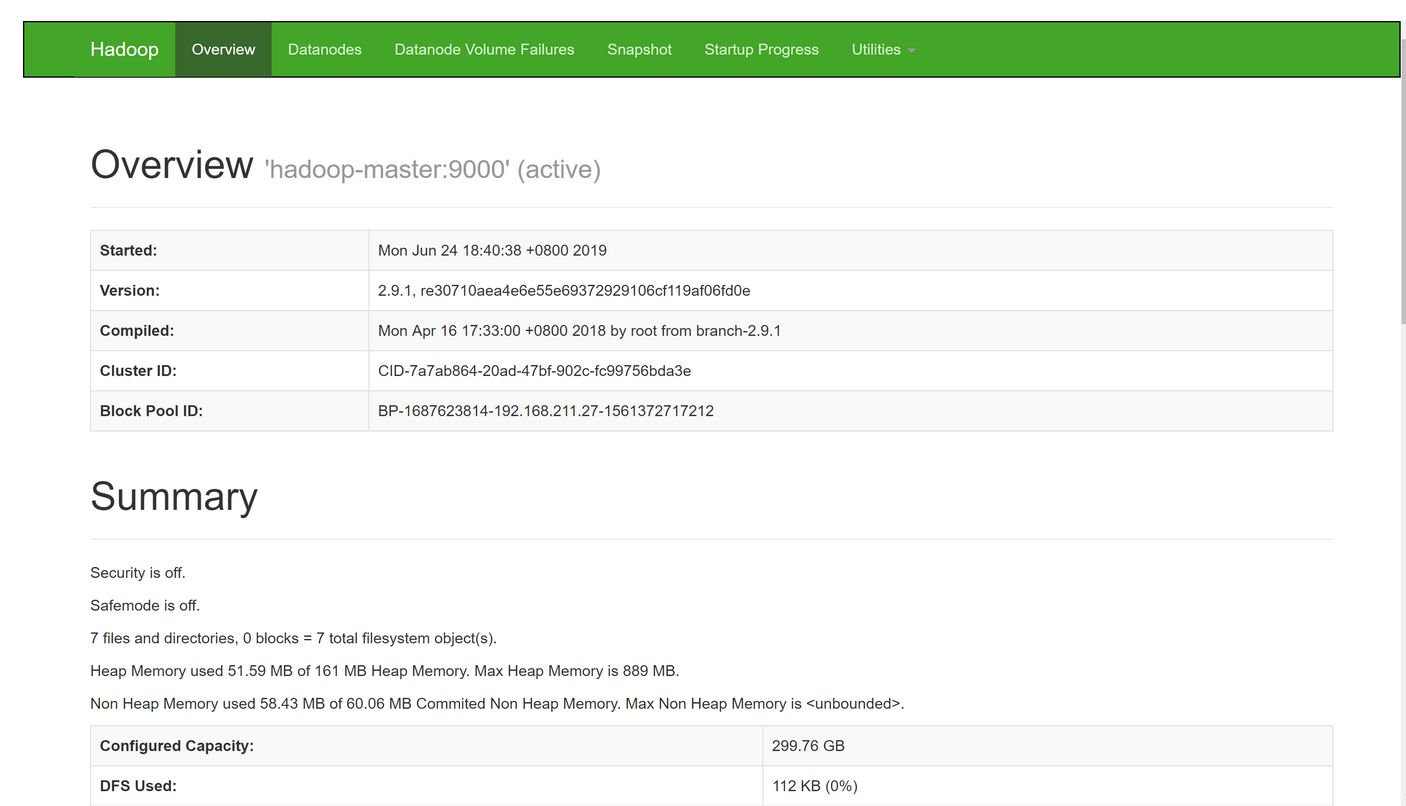This screenshot has width=1406, height=806.
Task: View the Startup Progress tab
Action: [x=761, y=49]
